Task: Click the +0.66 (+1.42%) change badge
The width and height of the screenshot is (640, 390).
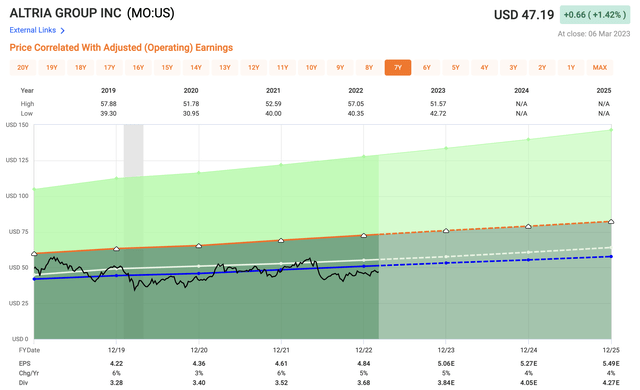Action: pyautogui.click(x=595, y=15)
